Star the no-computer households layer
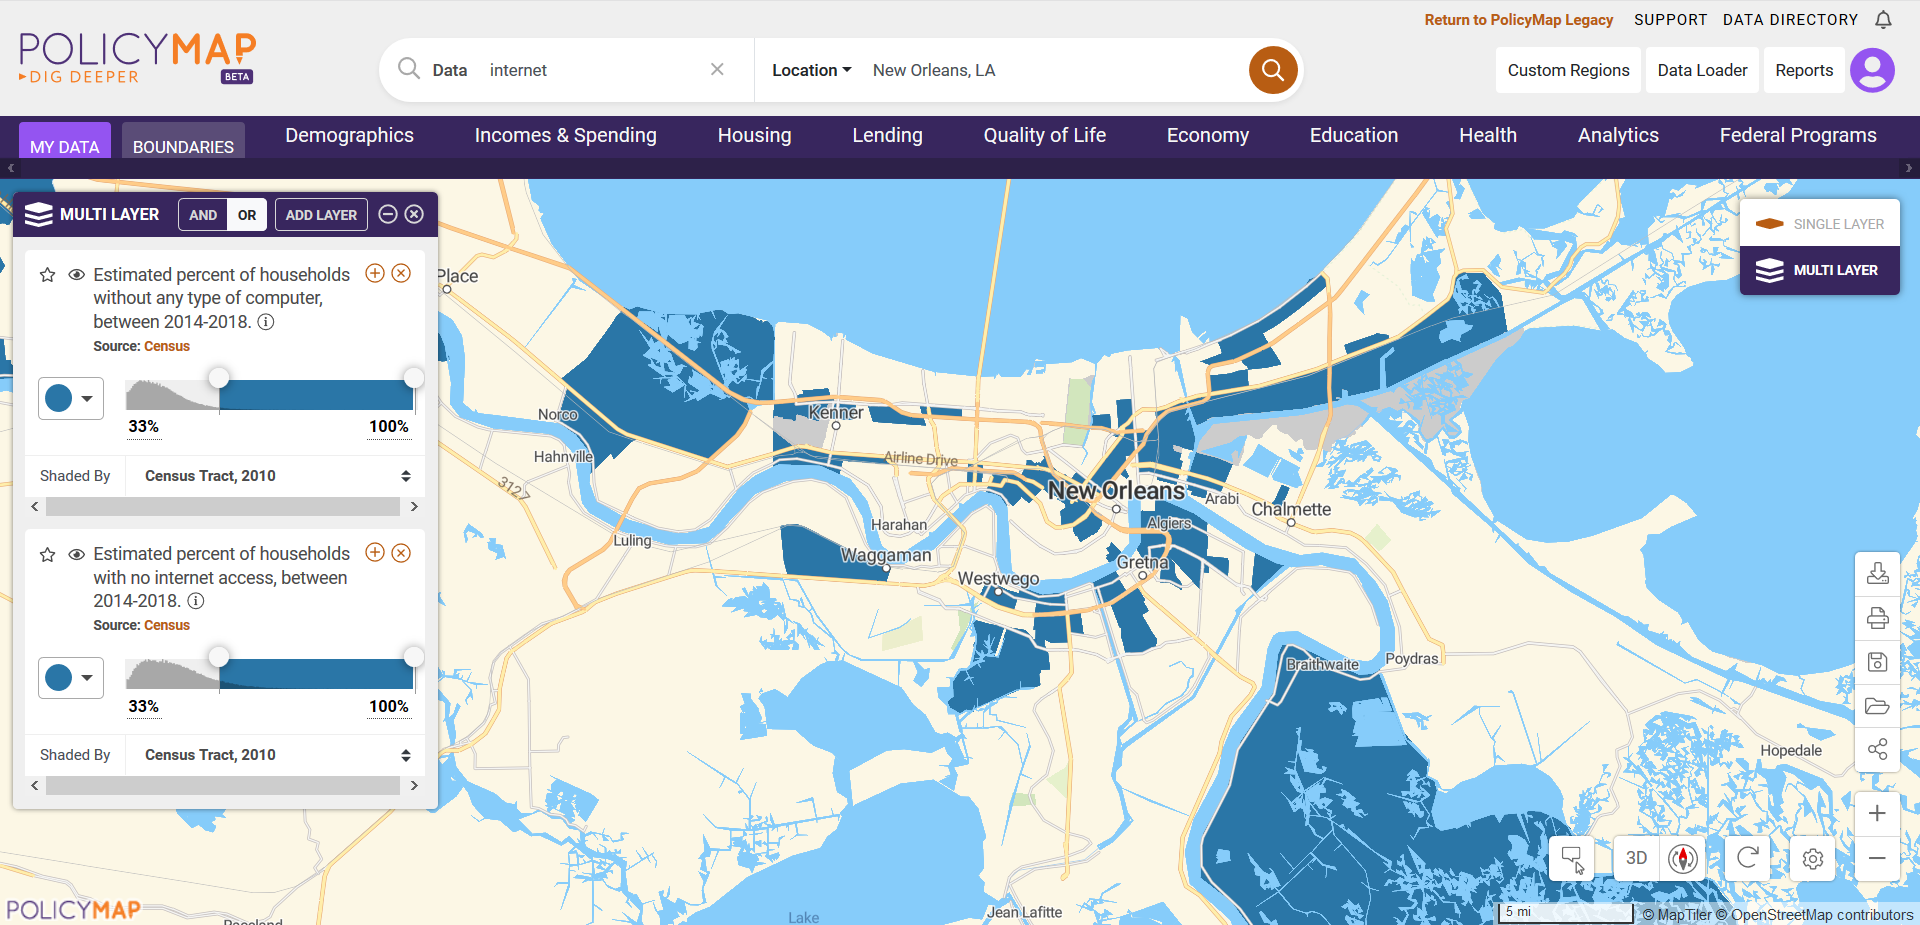 [x=47, y=275]
